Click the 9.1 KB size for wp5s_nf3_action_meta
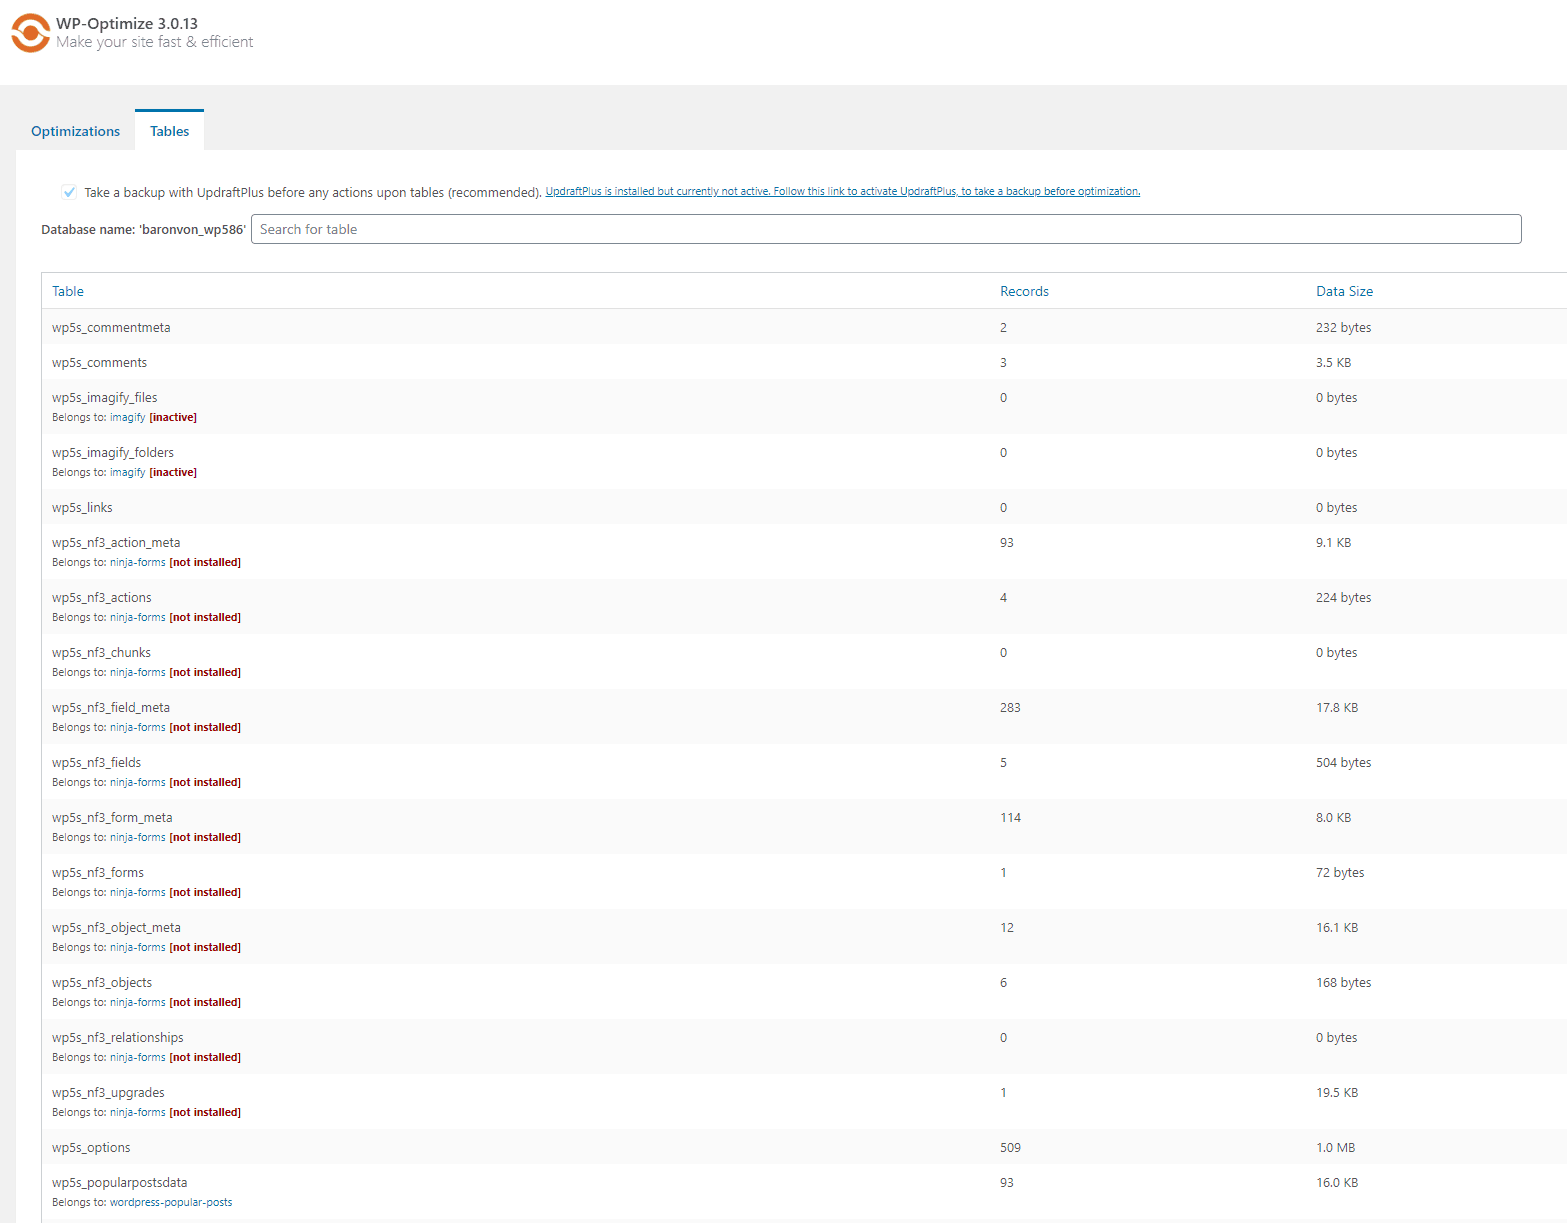1567x1223 pixels. 1333,542
